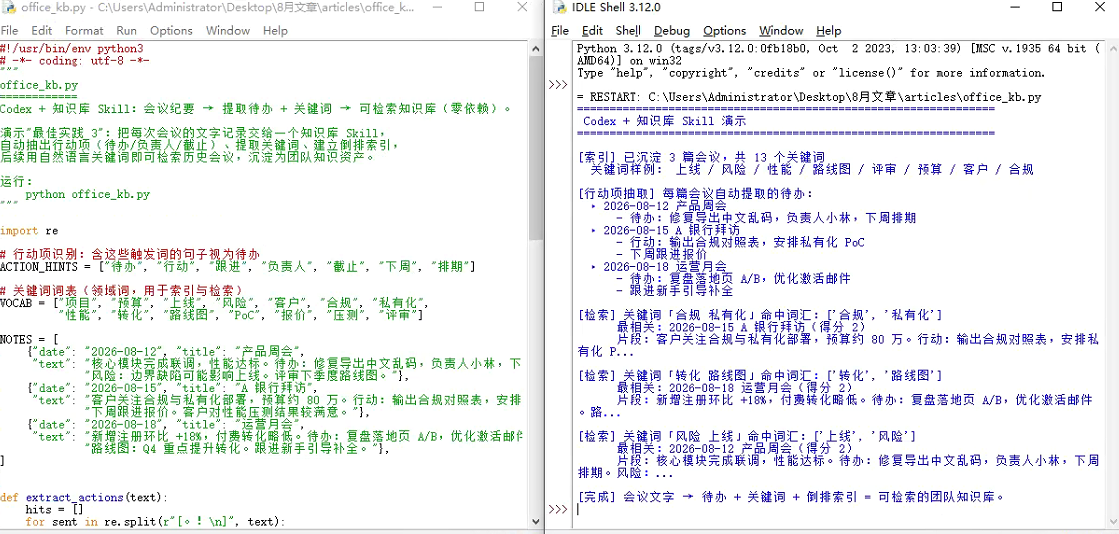This screenshot has height=534, width=1119.
Task: Click the 'for sent in re.split' code line
Action: 155,521
